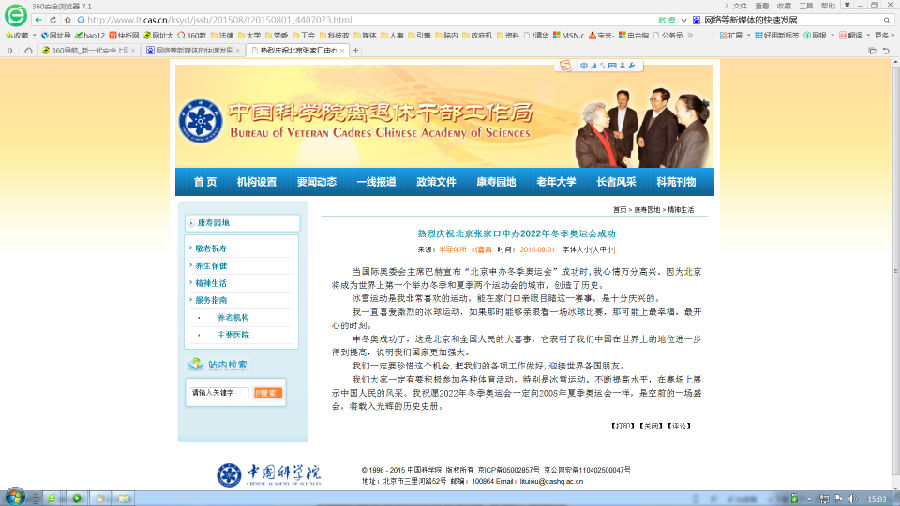This screenshot has width=900, height=506.
Task: Open the 政策文件 navigation tab
Action: [x=436, y=182]
